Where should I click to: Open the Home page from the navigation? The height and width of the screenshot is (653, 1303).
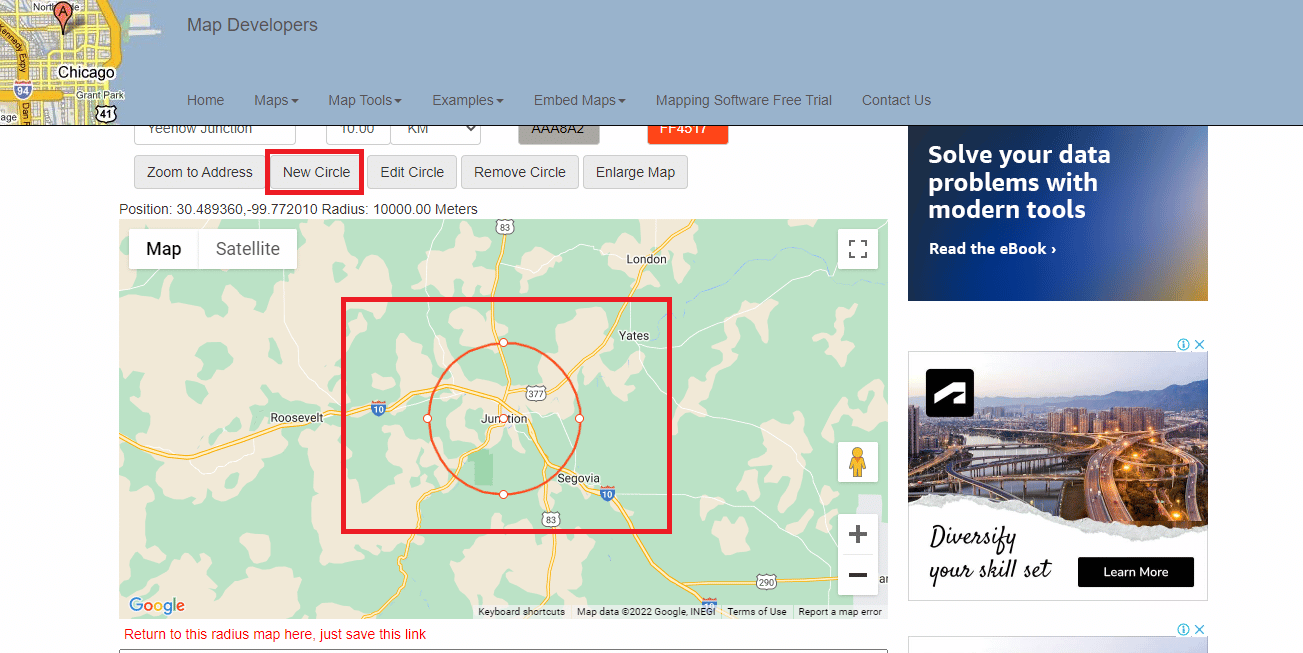coord(205,100)
